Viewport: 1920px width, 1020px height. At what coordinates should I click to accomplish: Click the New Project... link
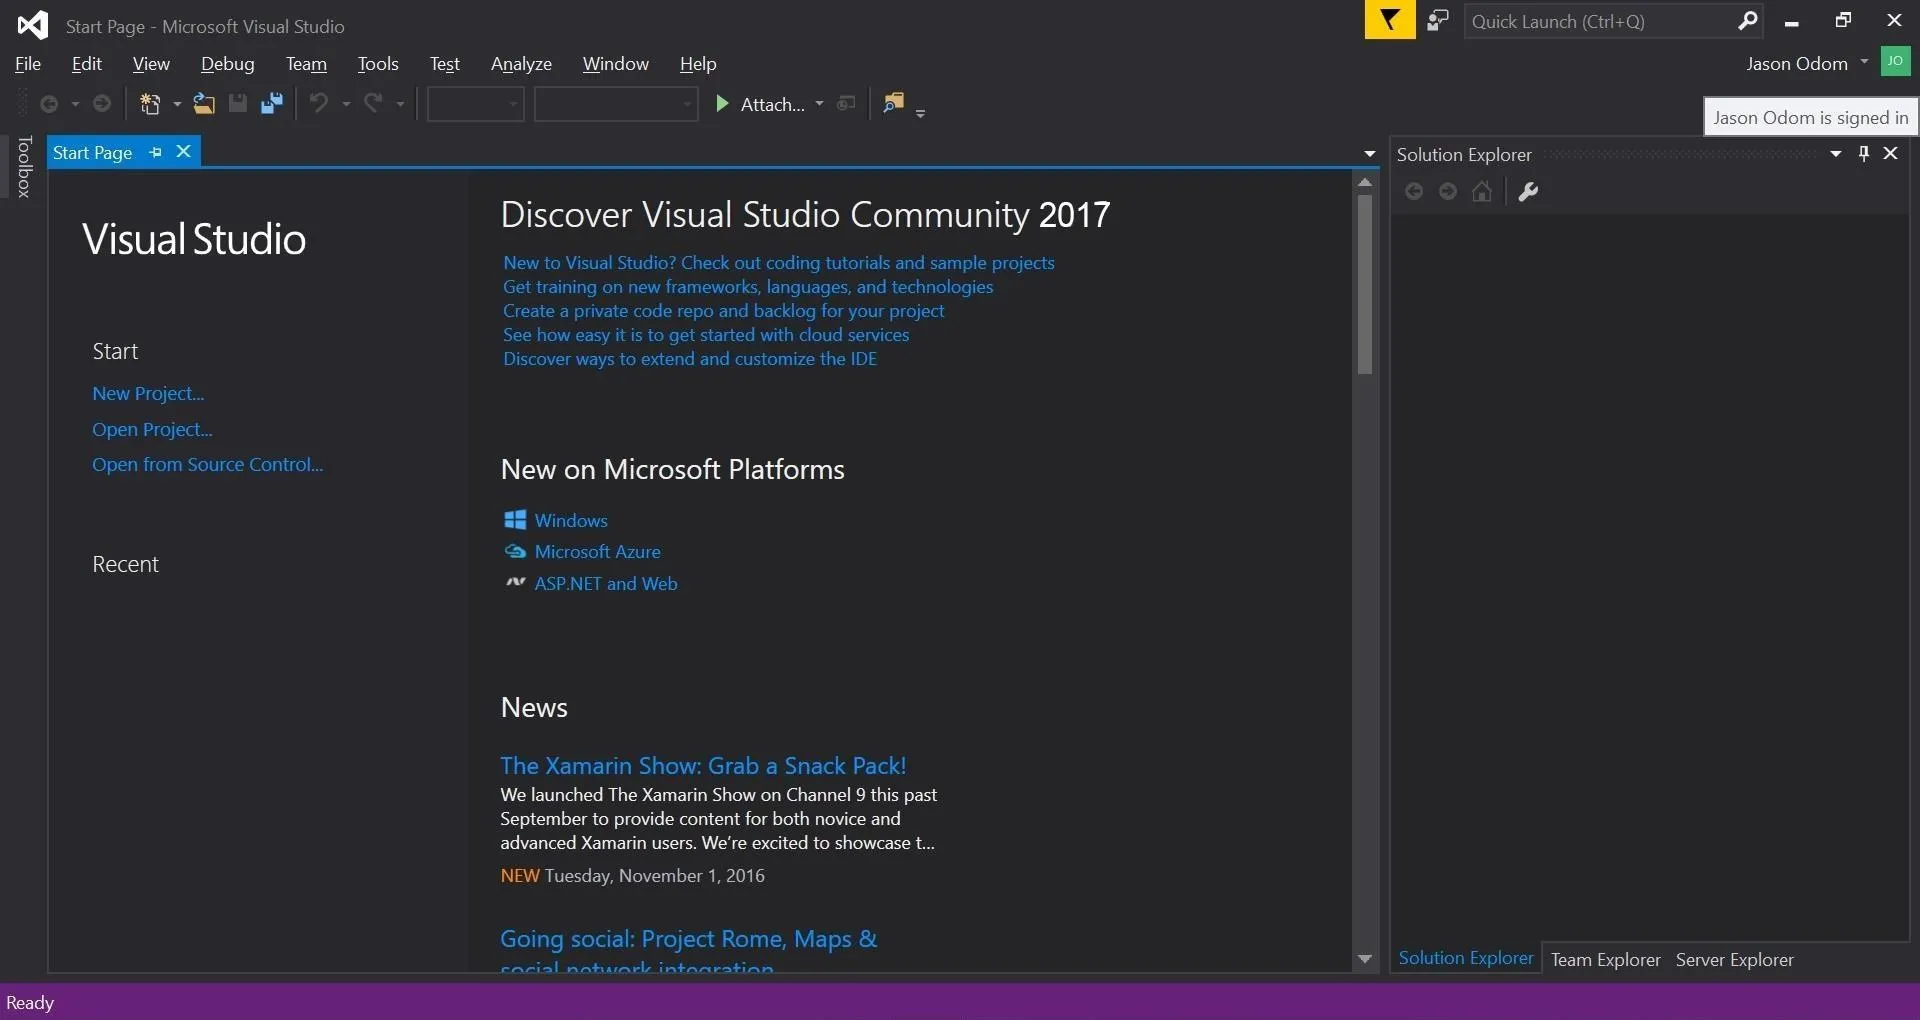pos(148,394)
